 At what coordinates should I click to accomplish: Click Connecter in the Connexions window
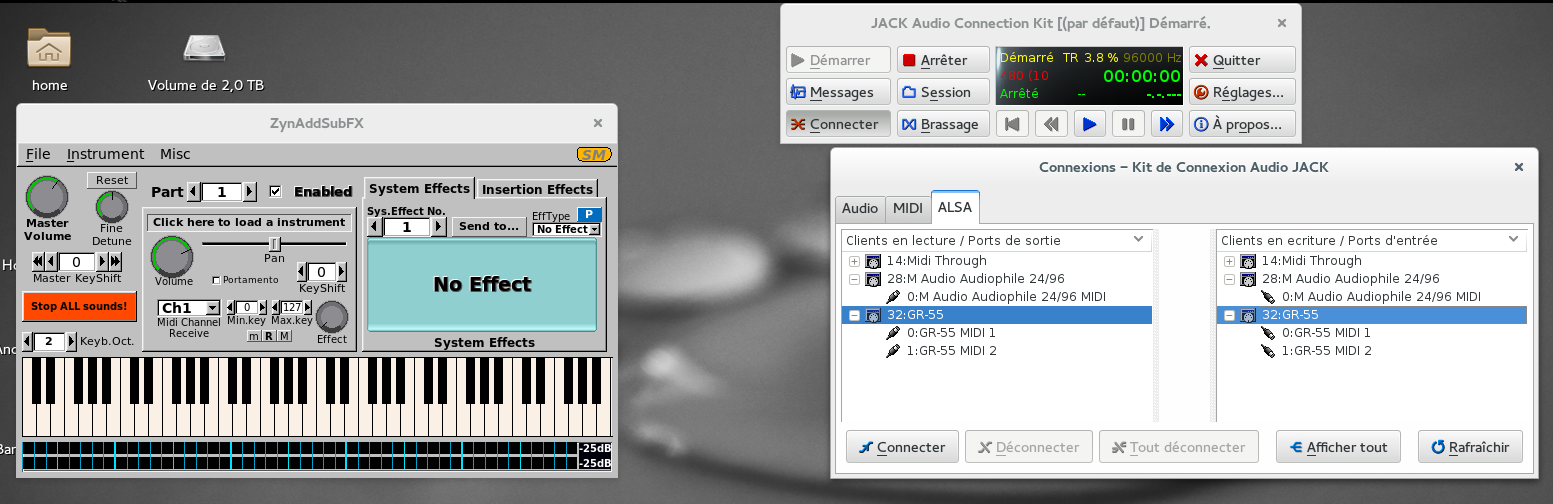point(902,447)
